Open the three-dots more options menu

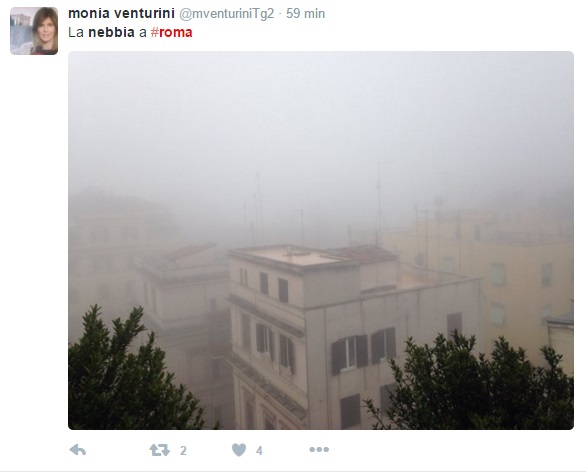319,449
